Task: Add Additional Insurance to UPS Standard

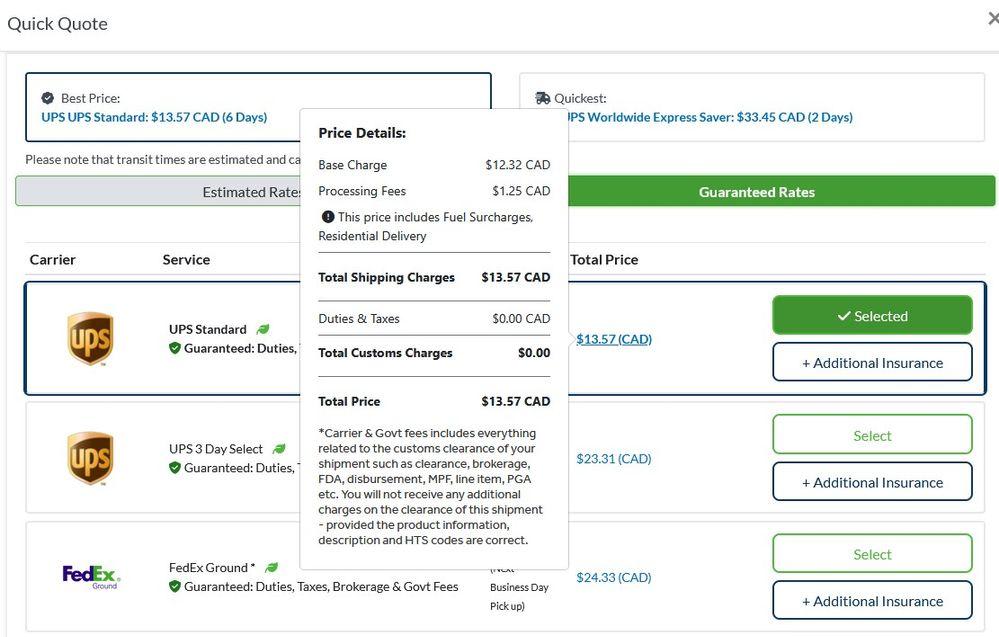Action: click(872, 362)
